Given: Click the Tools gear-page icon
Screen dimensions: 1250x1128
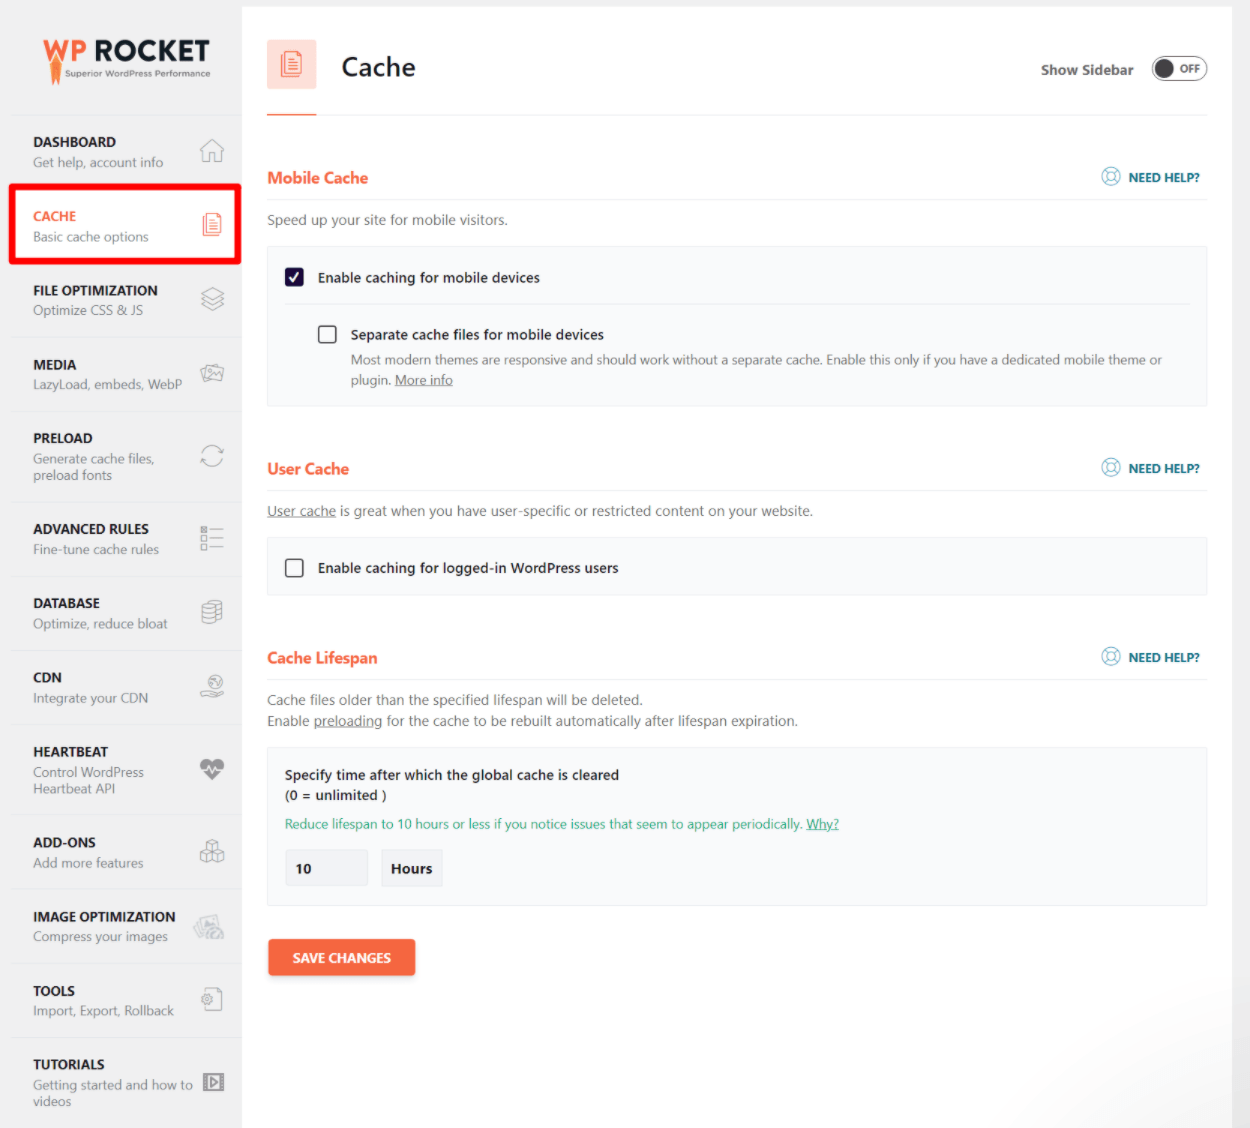Looking at the screenshot, I should point(212,999).
